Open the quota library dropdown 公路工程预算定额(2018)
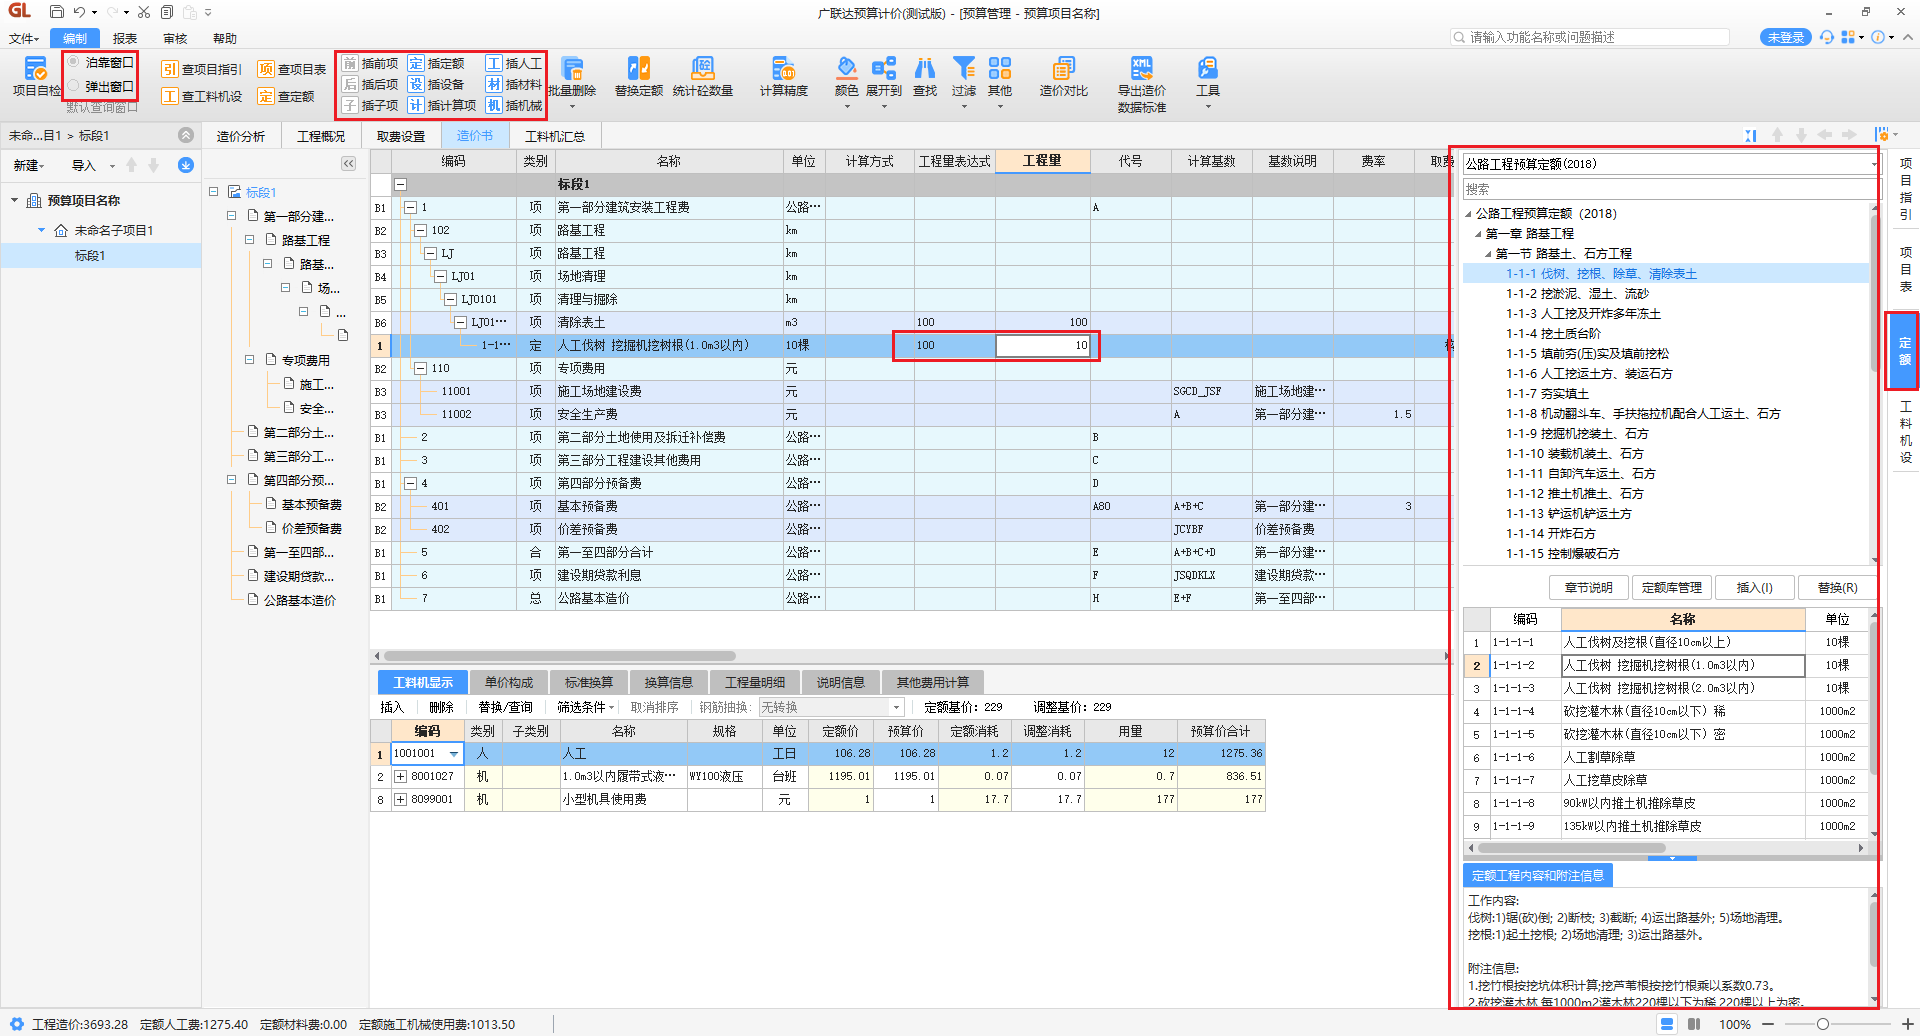The width and height of the screenshot is (1920, 1036). (1873, 164)
